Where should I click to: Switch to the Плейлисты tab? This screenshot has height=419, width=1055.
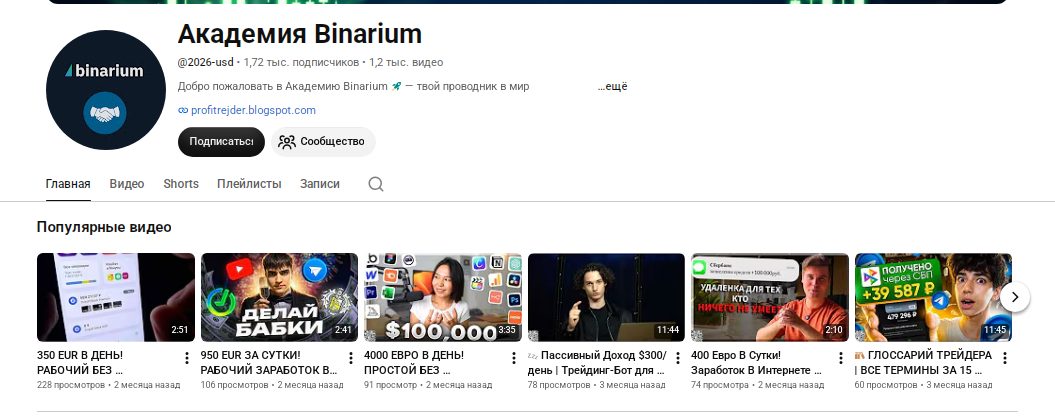(249, 184)
